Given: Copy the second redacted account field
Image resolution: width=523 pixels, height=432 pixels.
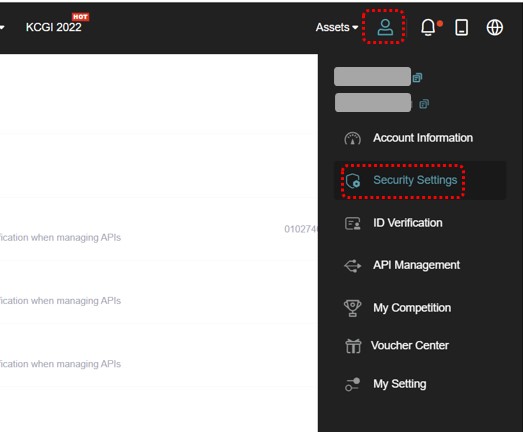Looking at the screenshot, I should click(424, 104).
